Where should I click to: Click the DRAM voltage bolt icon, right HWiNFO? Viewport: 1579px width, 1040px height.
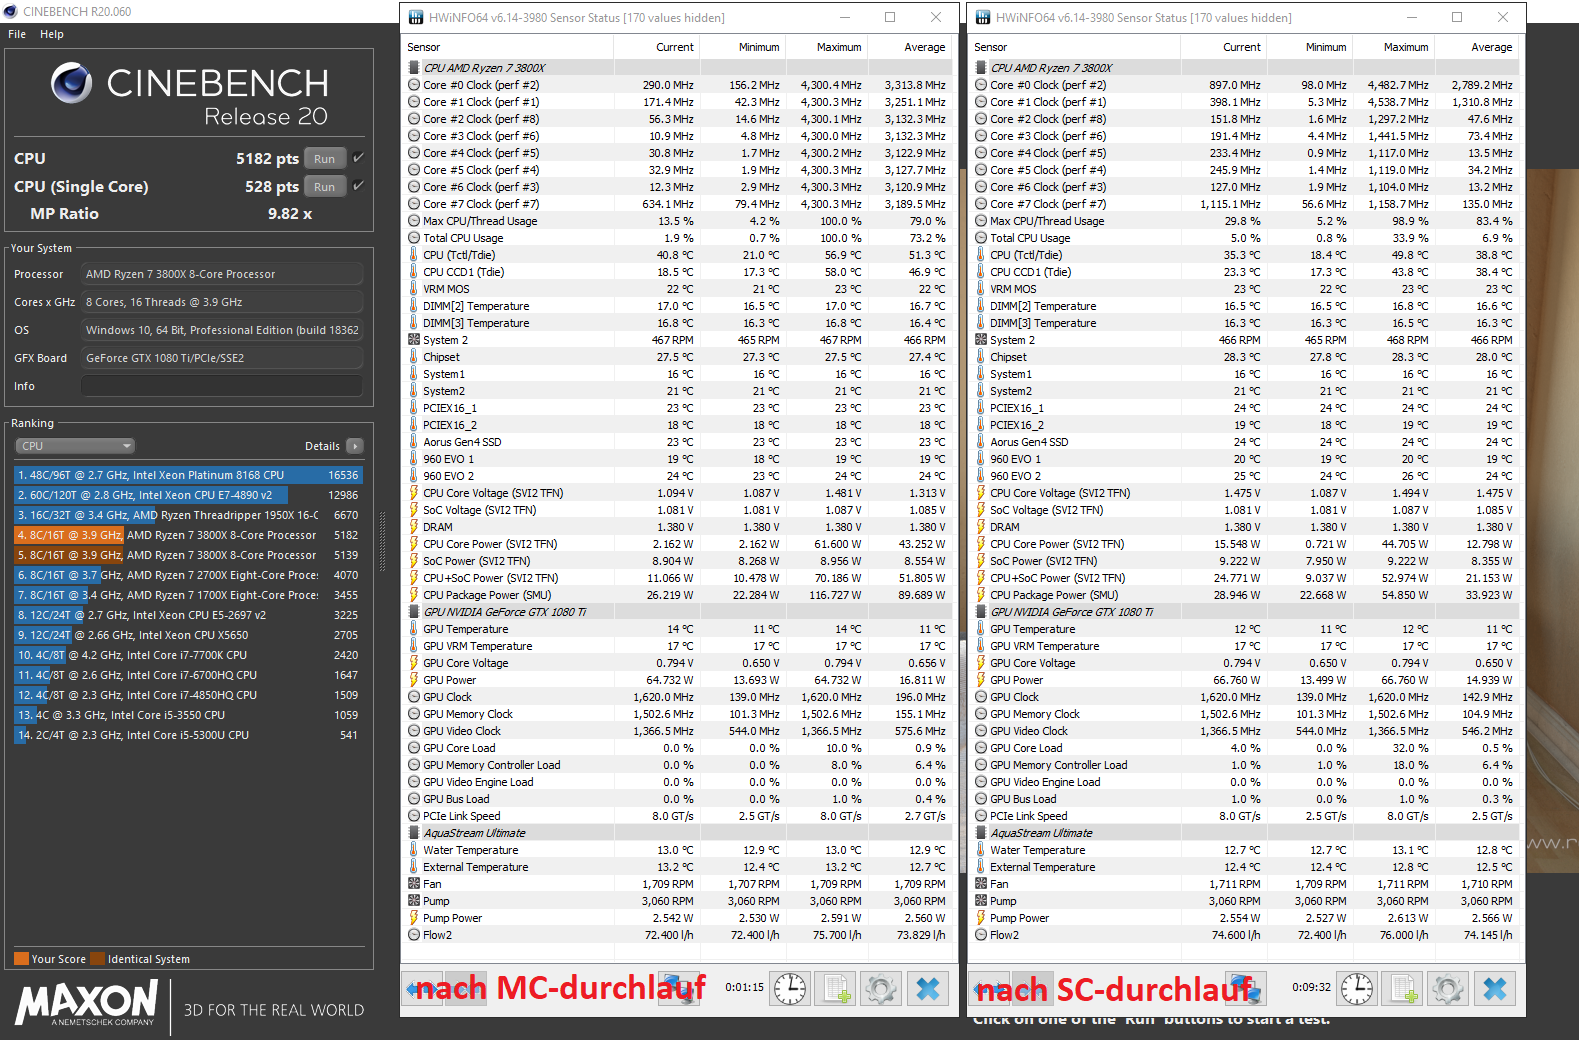981,527
